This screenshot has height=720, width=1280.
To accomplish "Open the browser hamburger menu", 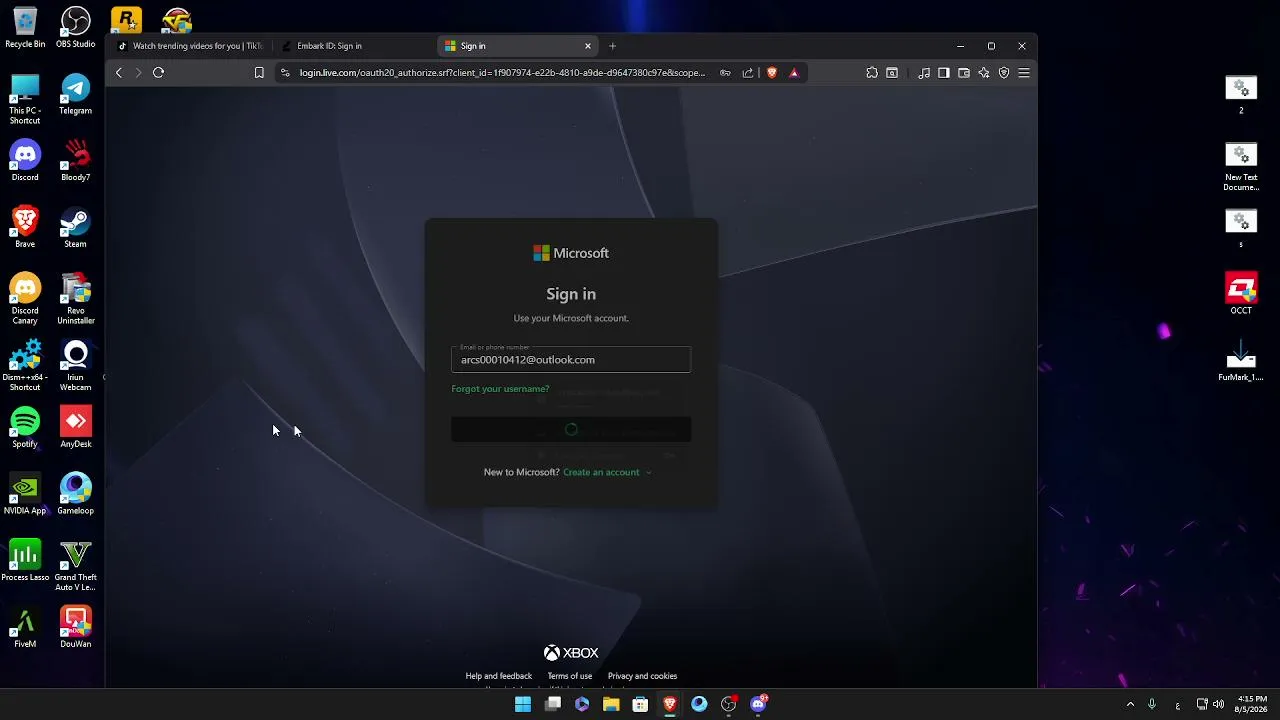I will (x=1024, y=73).
